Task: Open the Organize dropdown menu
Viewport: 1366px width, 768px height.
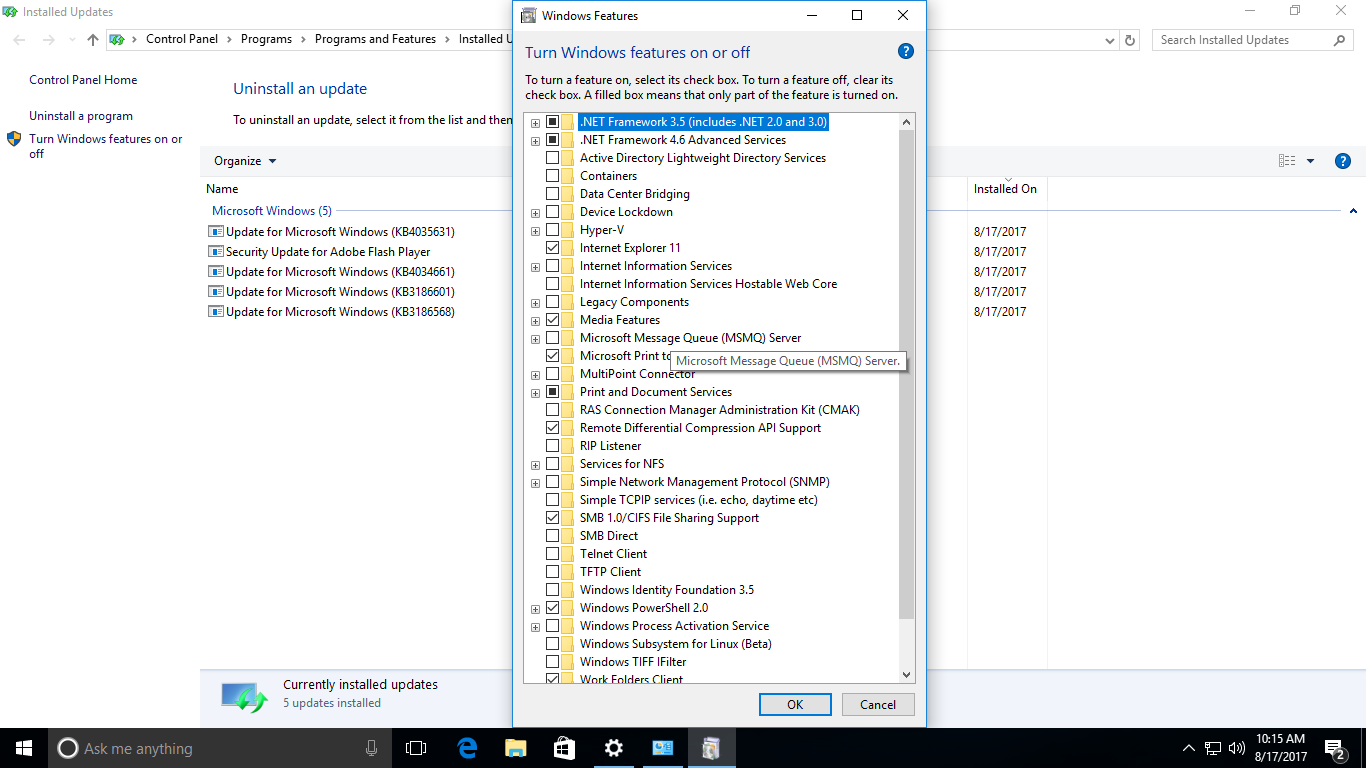Action: point(245,161)
